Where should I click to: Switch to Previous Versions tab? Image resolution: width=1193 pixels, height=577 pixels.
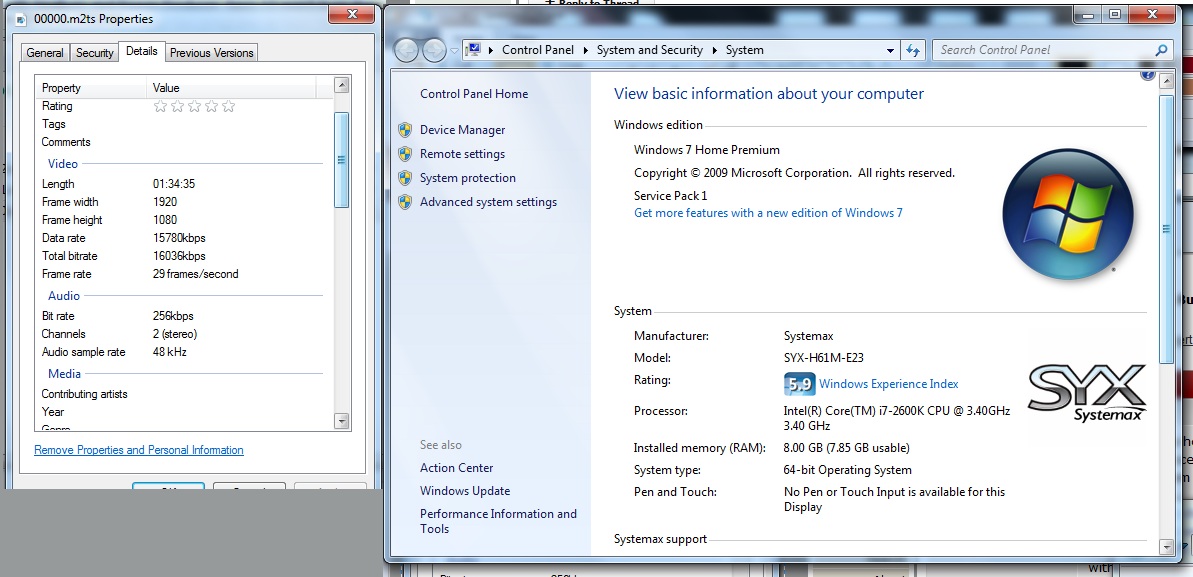212,53
